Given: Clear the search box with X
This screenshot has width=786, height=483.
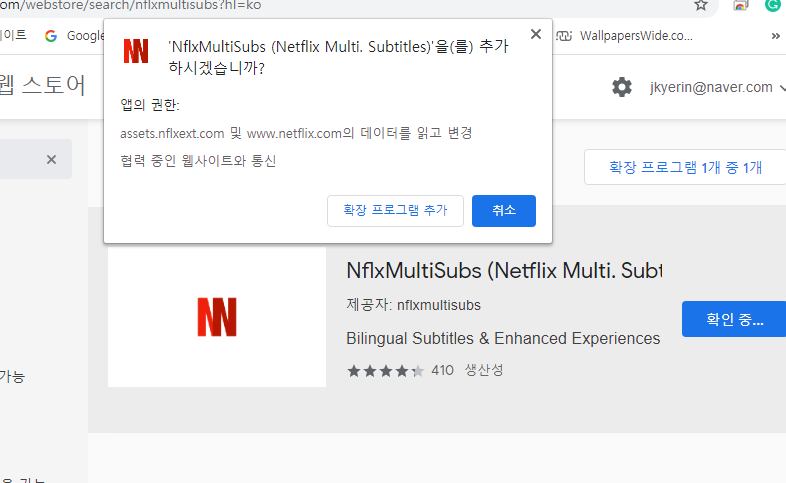Looking at the screenshot, I should point(51,159).
